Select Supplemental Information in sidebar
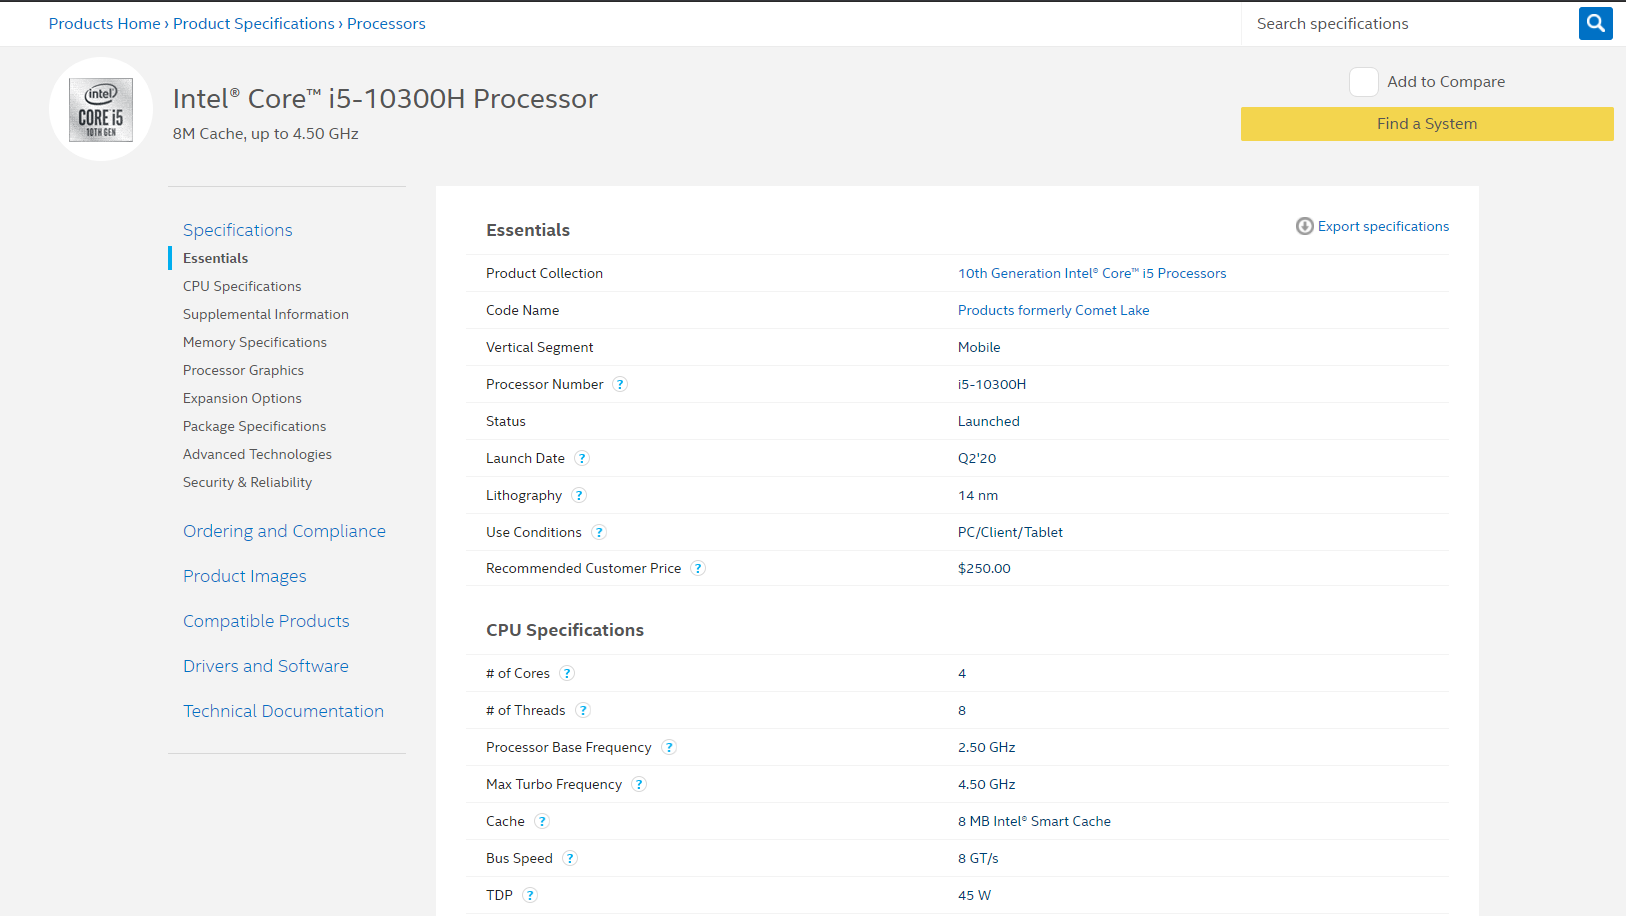The image size is (1626, 916). (266, 314)
